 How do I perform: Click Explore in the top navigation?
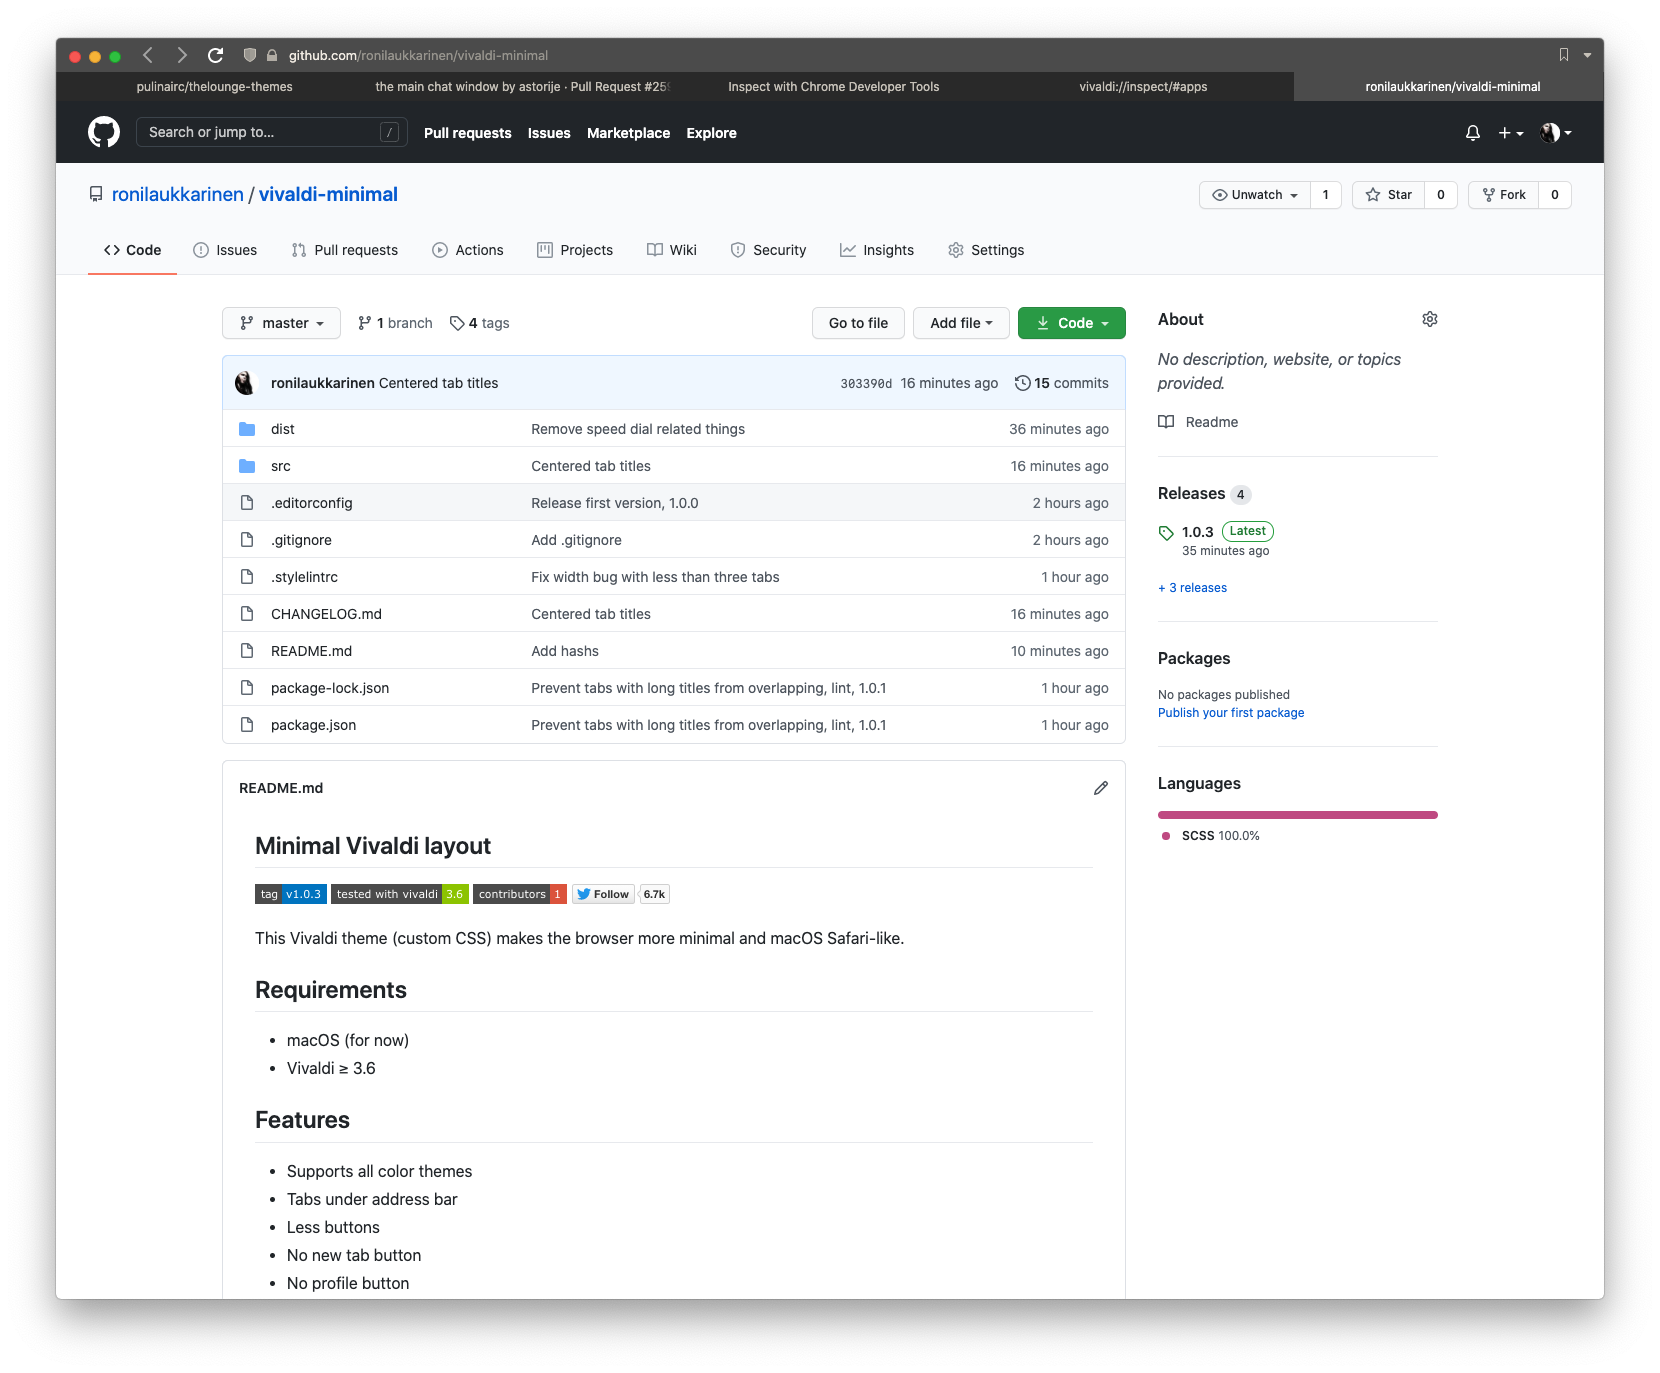click(x=711, y=133)
